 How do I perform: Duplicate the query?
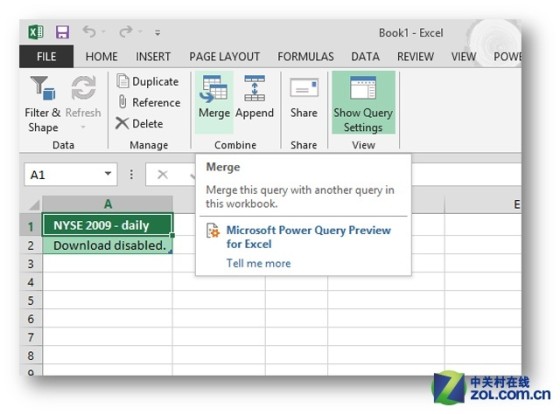[x=148, y=81]
